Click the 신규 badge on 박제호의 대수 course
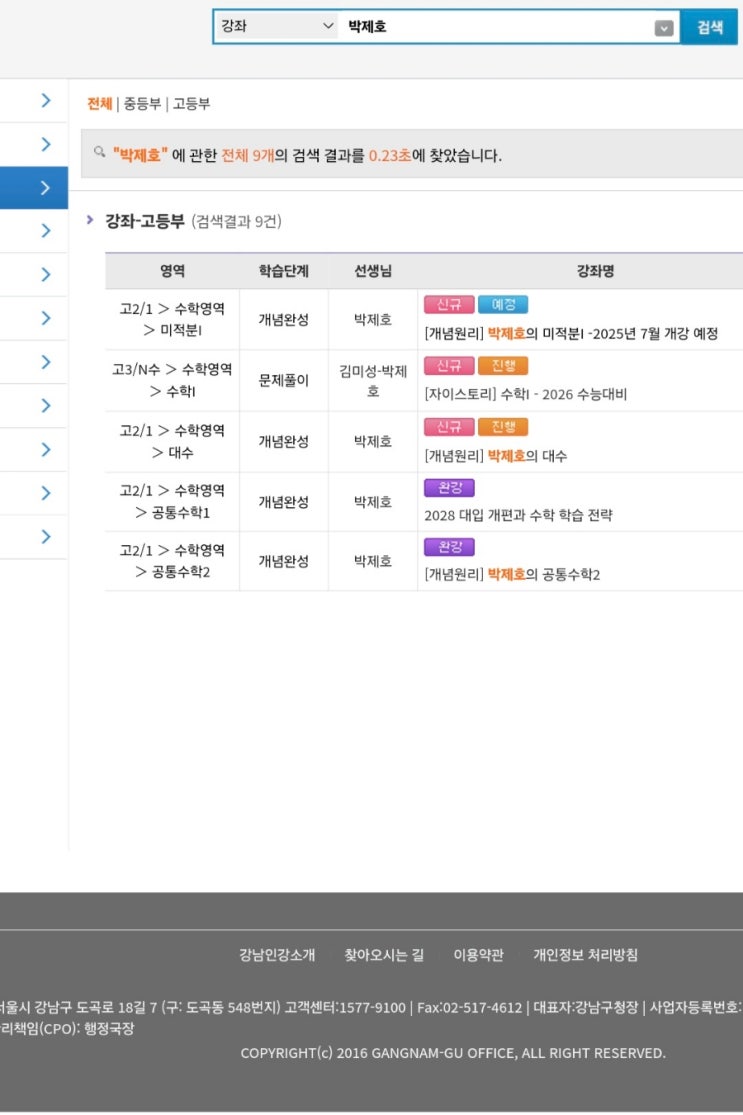The image size is (743, 1115). (449, 427)
